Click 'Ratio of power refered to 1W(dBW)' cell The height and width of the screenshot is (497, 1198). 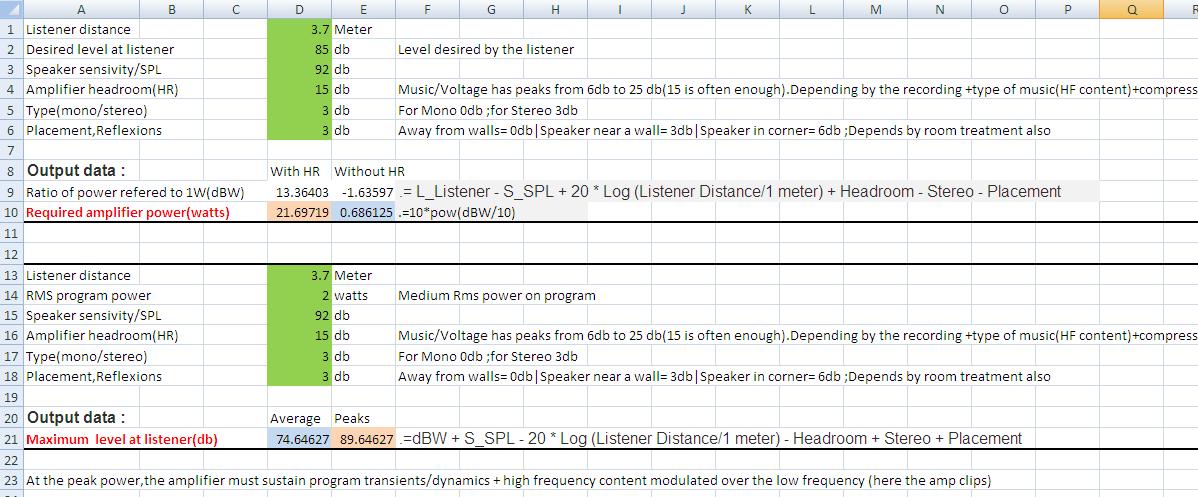point(134,192)
